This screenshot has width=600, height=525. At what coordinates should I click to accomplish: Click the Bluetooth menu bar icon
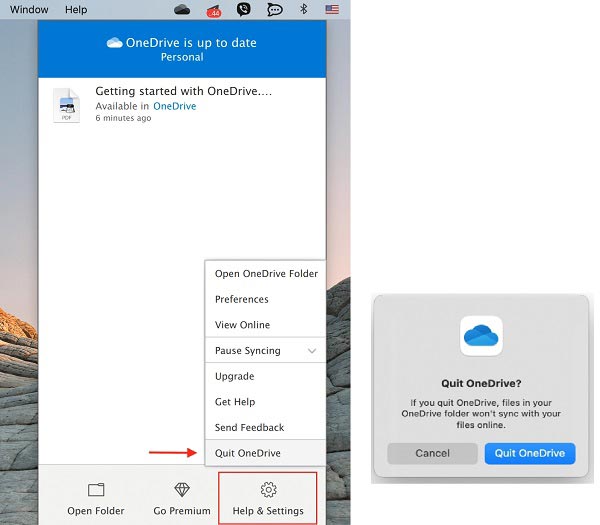[303, 9]
